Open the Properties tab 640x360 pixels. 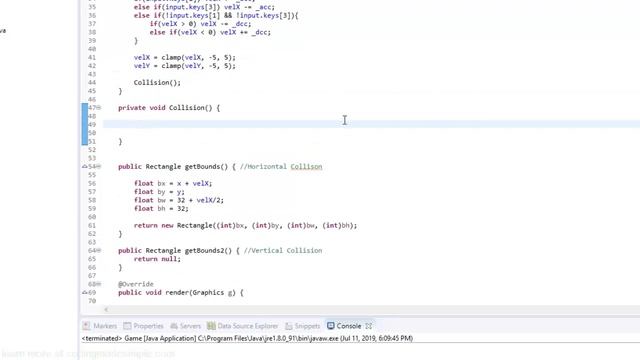tap(143, 326)
